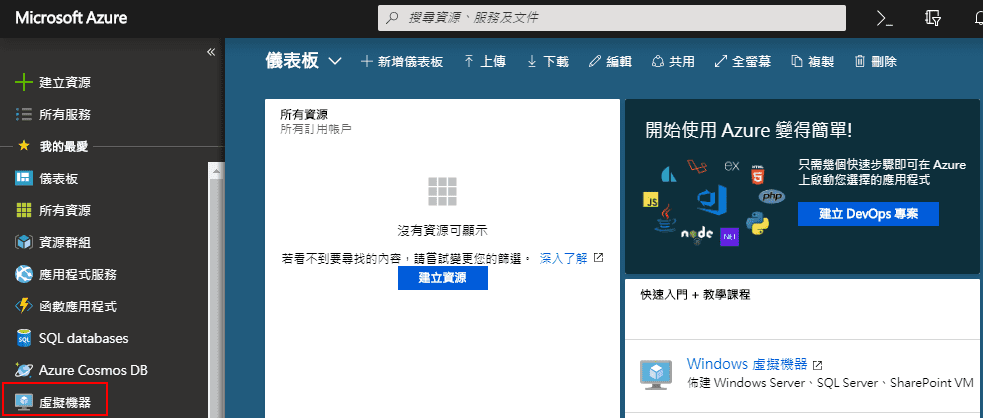Click the JS logo in the DevOps tile

point(651,201)
